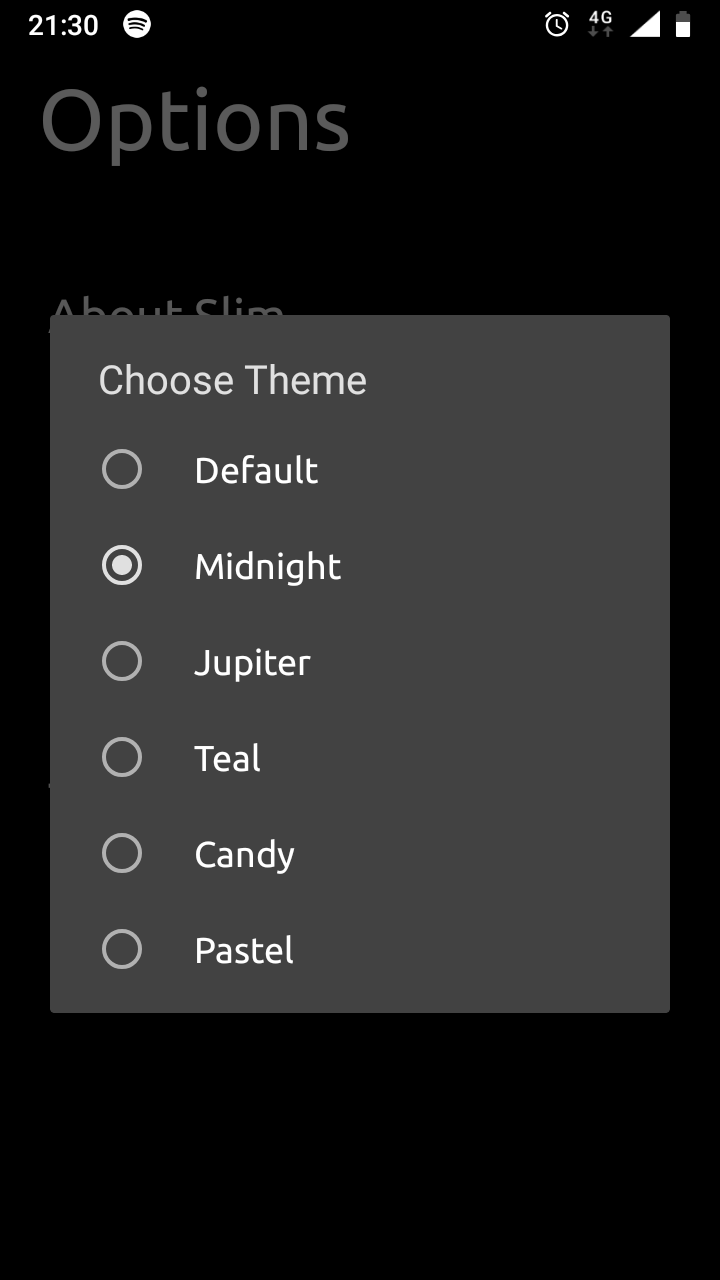The height and width of the screenshot is (1280, 720).
Task: Click the 21:30 clock in status bar
Action: [63, 25]
